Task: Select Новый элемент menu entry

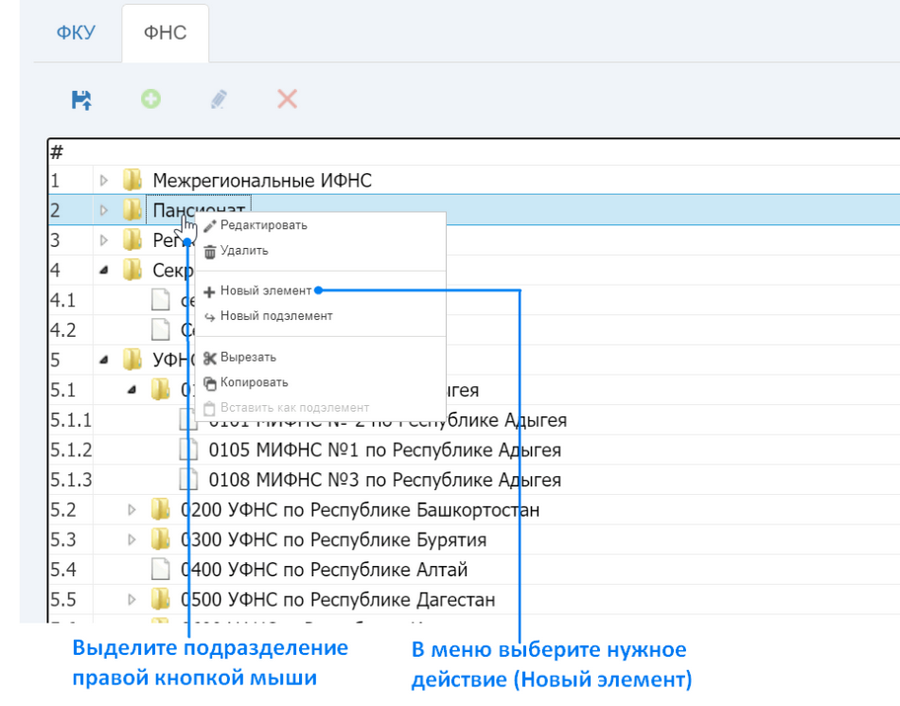Action: (266, 291)
